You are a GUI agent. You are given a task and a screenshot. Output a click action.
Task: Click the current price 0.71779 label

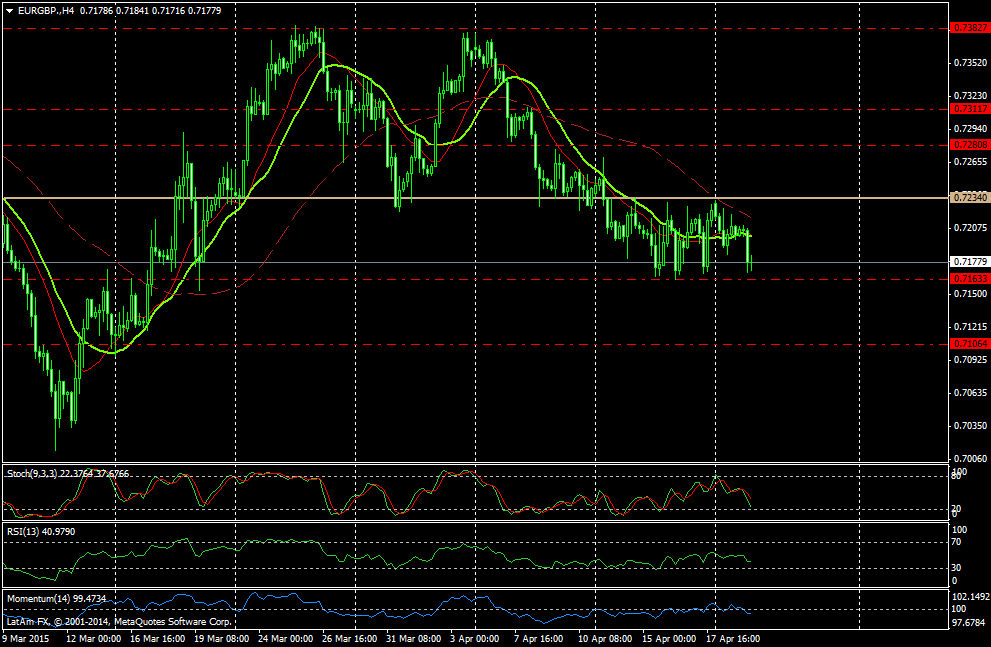[968, 262]
